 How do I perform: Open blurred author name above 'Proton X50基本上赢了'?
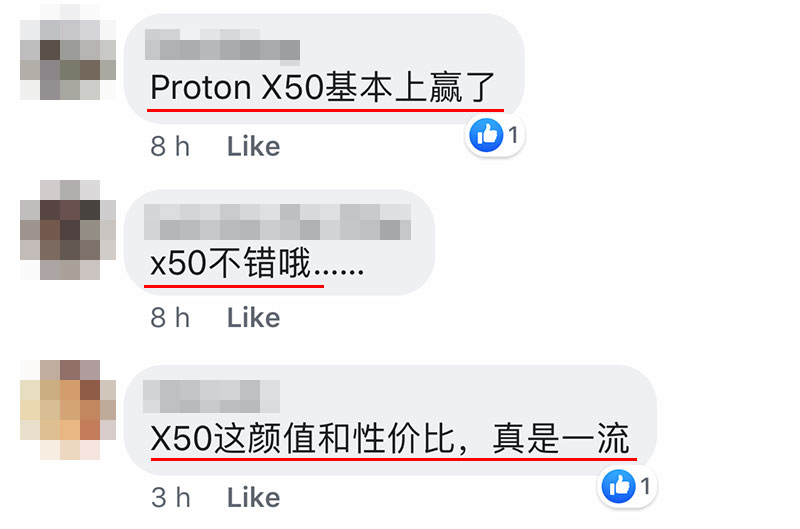222,45
